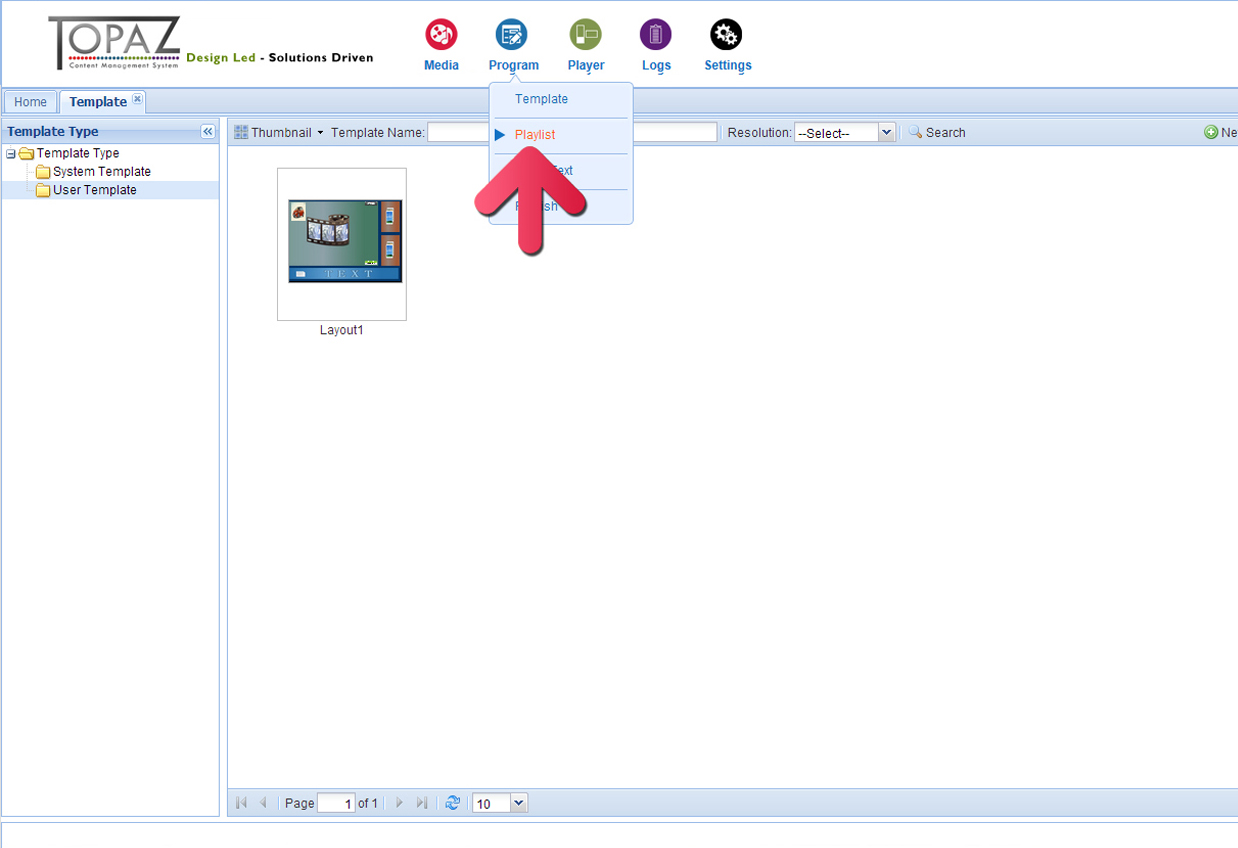Select the System Template folder
This screenshot has height=848, width=1238.
pyautogui.click(x=101, y=172)
